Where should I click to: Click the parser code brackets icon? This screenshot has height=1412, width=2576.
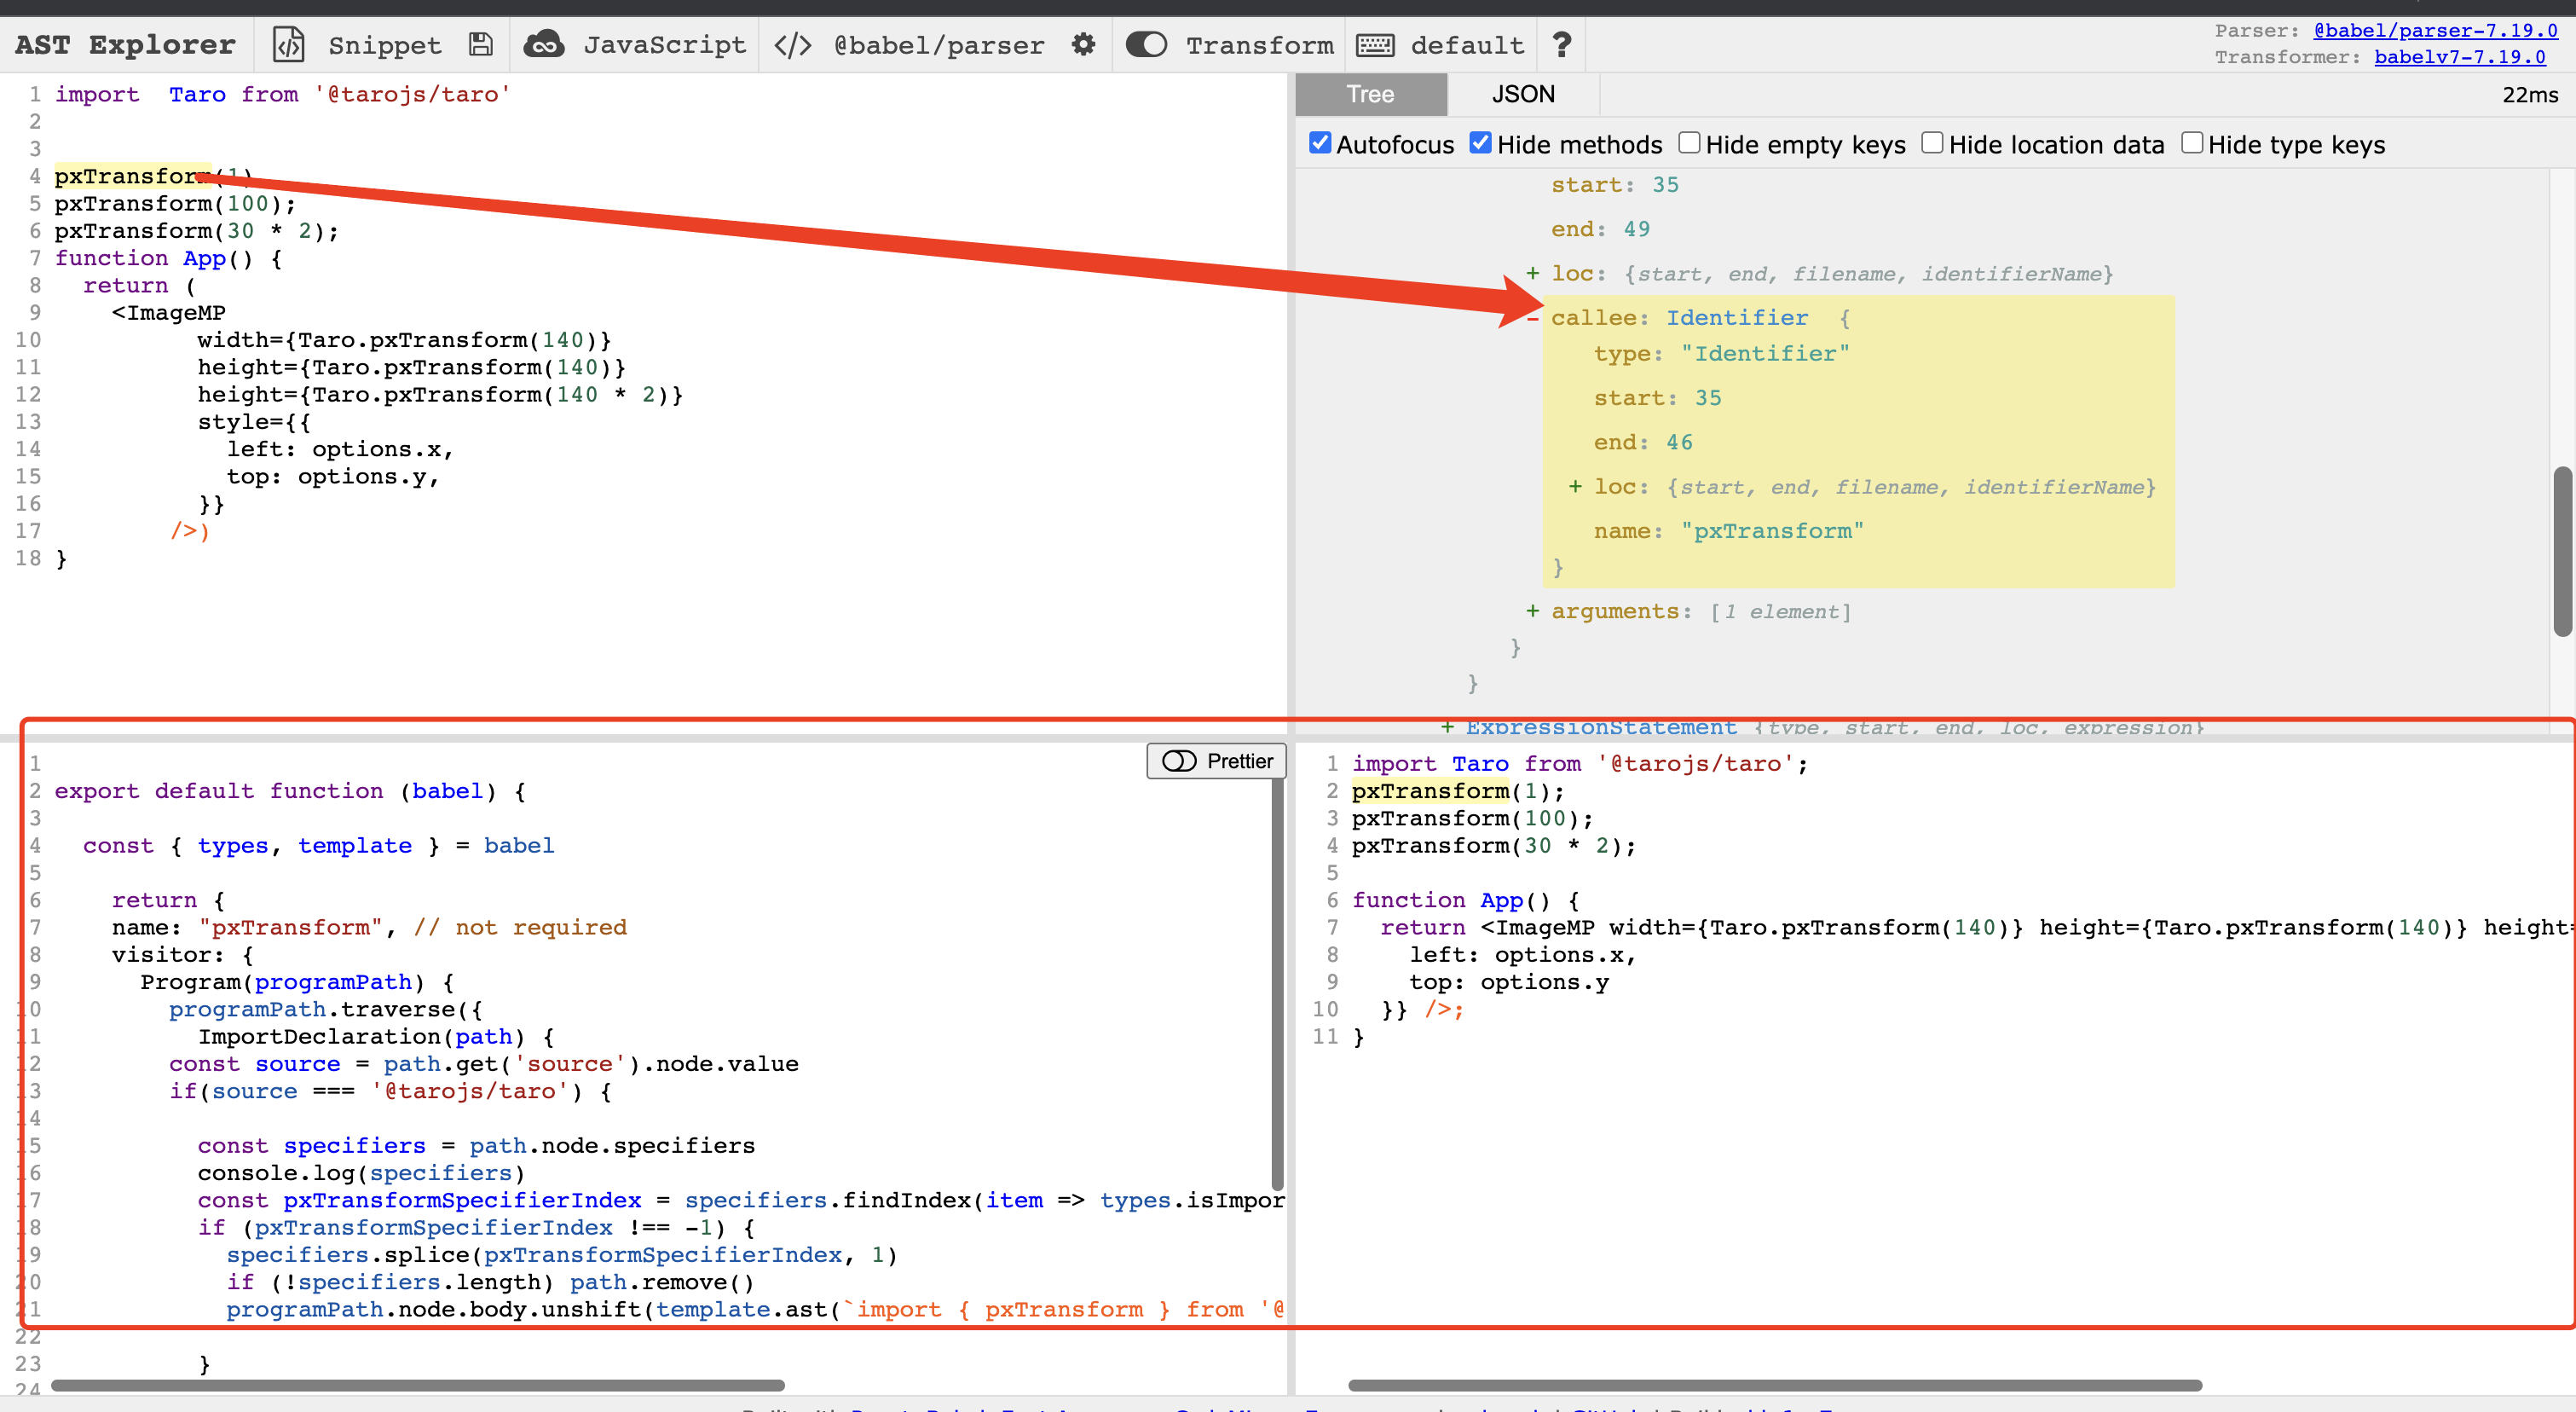[793, 45]
